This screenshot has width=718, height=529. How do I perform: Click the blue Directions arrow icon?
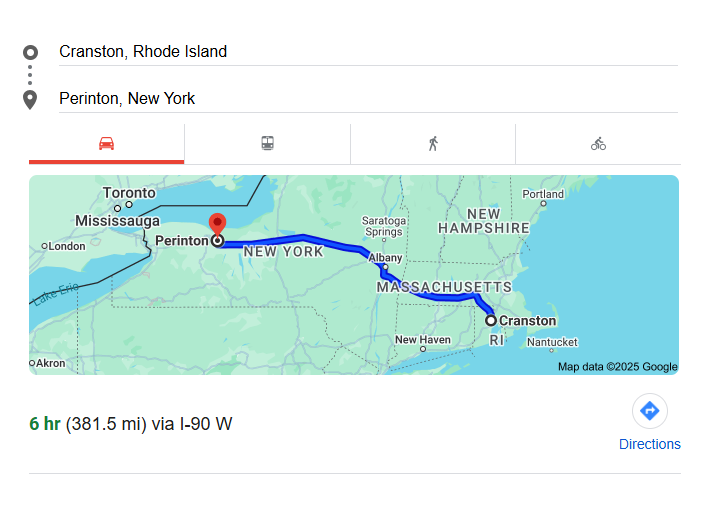(x=650, y=410)
